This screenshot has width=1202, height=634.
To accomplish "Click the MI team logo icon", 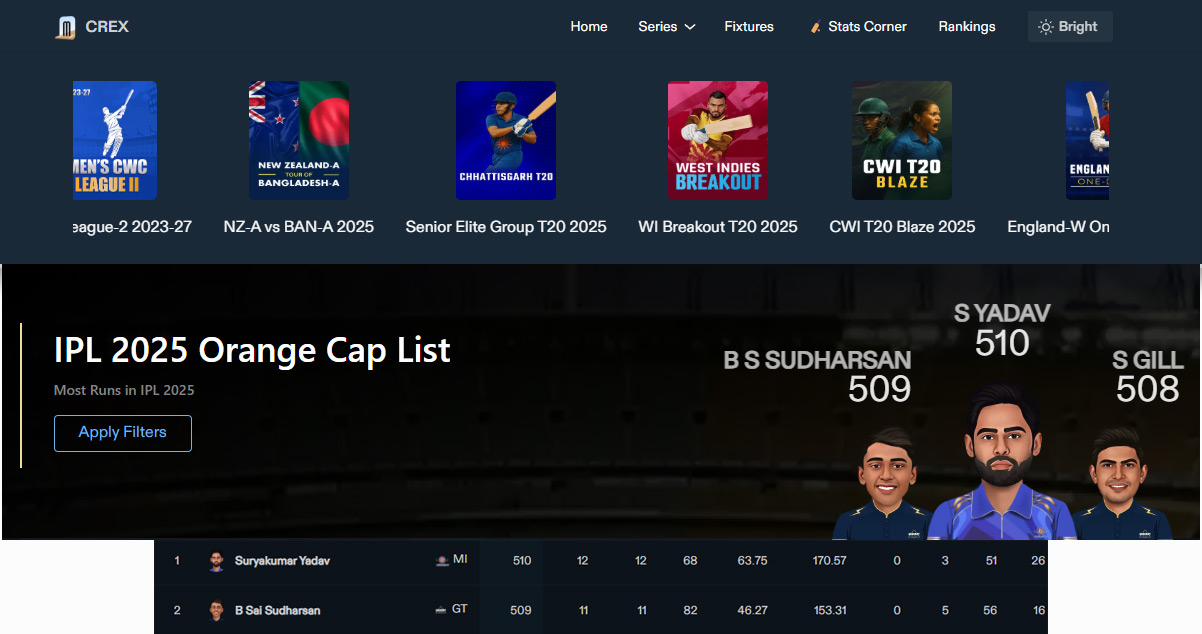I will tap(442, 561).
